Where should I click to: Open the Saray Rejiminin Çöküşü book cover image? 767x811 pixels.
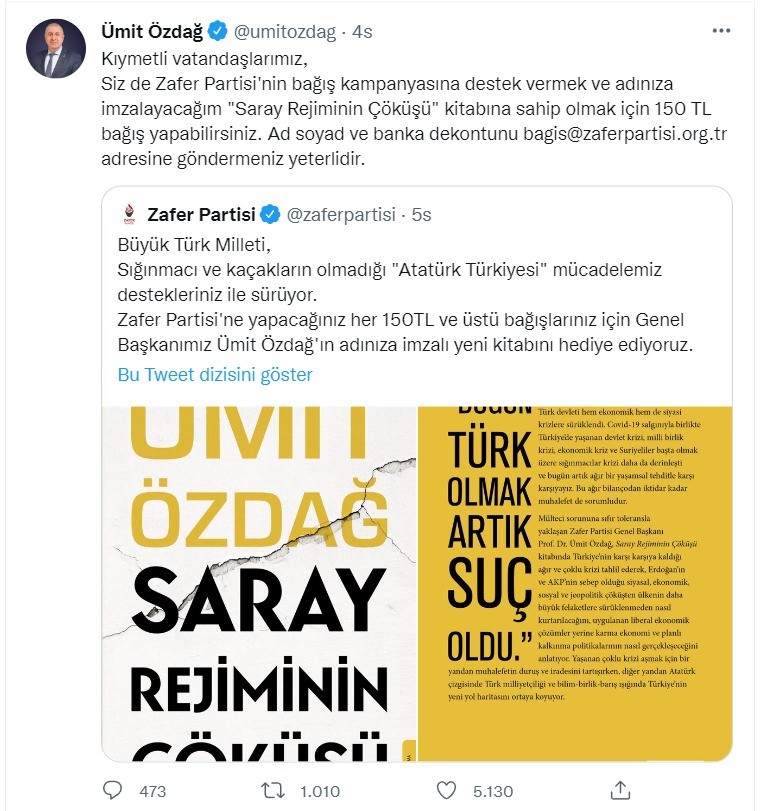coord(260,584)
